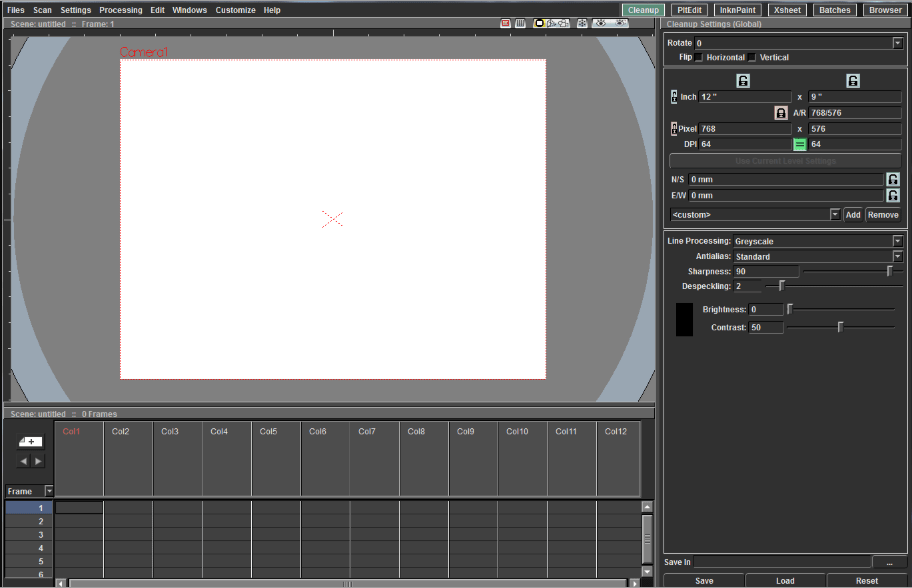Click the Add preset button
The height and width of the screenshot is (588, 912).
click(x=852, y=215)
